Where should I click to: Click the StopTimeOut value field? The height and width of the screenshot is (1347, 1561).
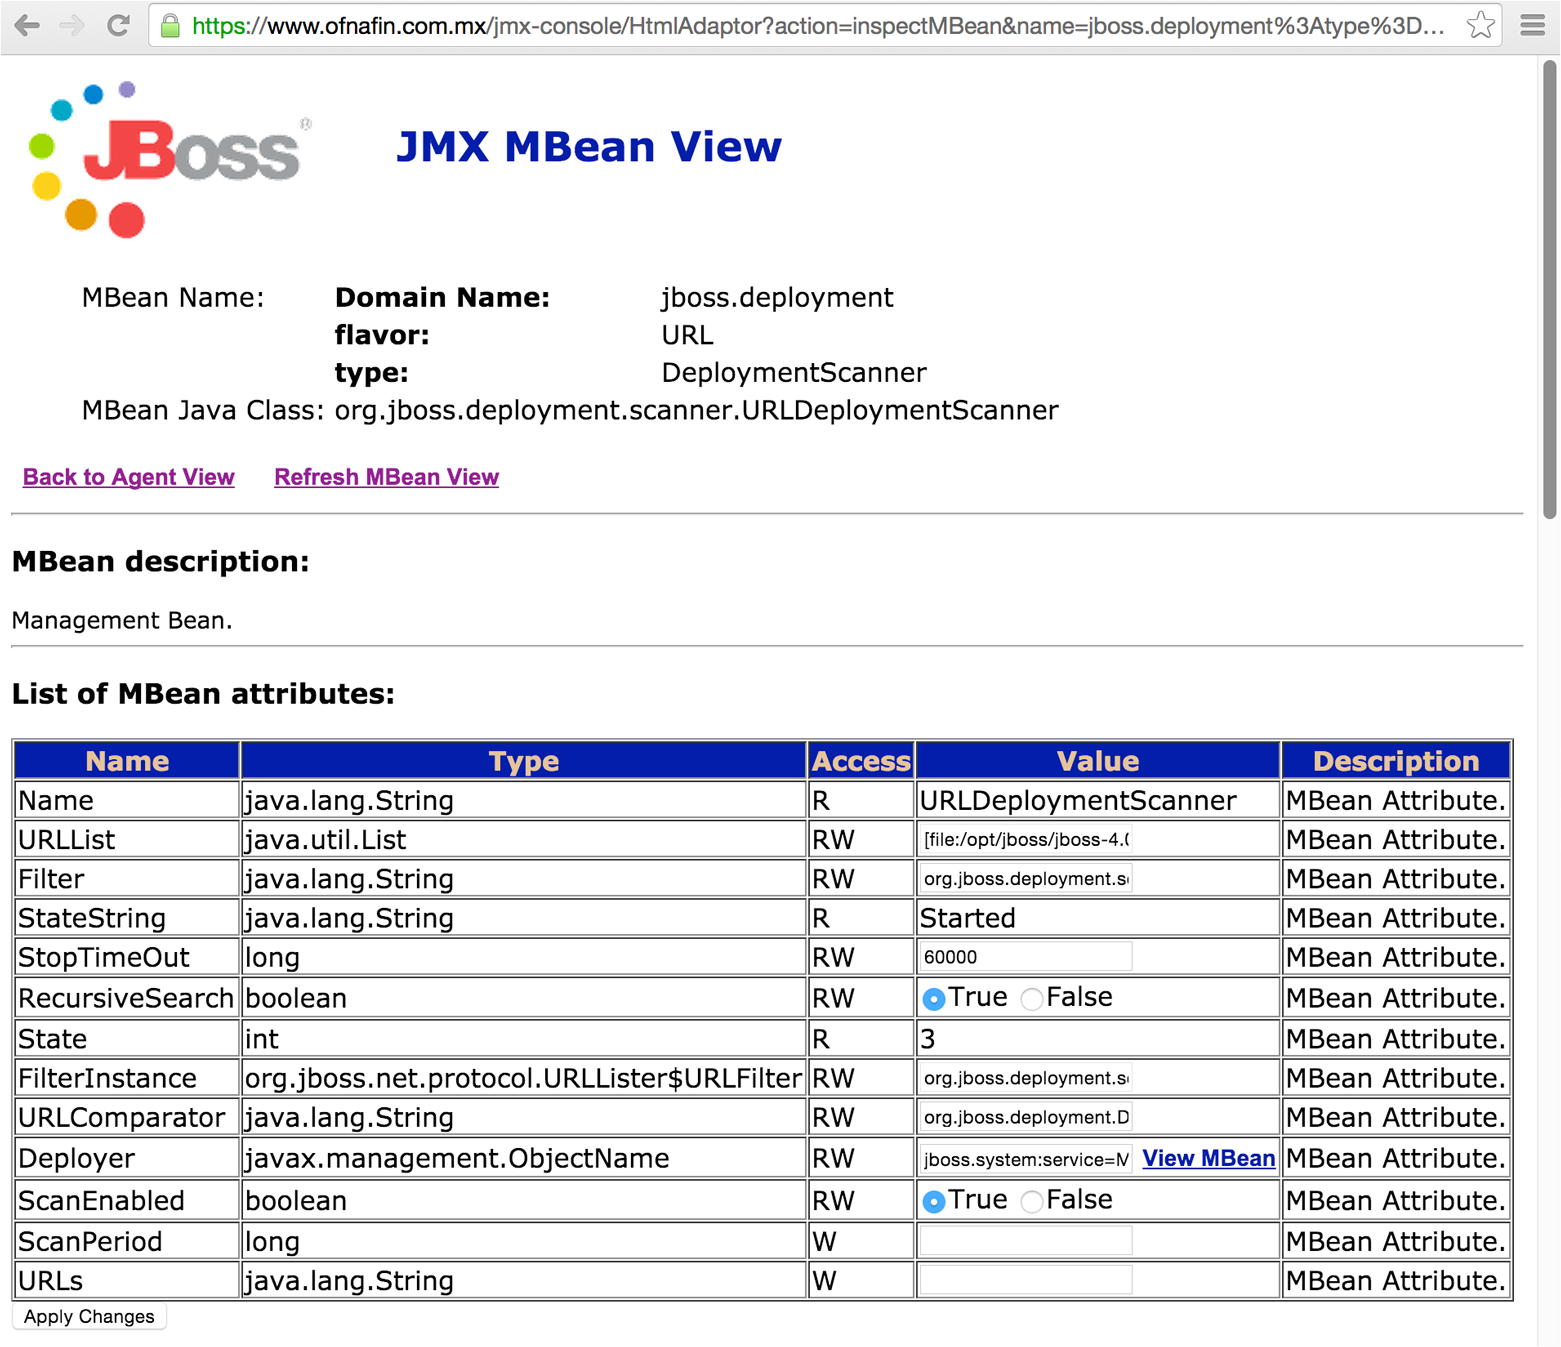[x=1024, y=956]
